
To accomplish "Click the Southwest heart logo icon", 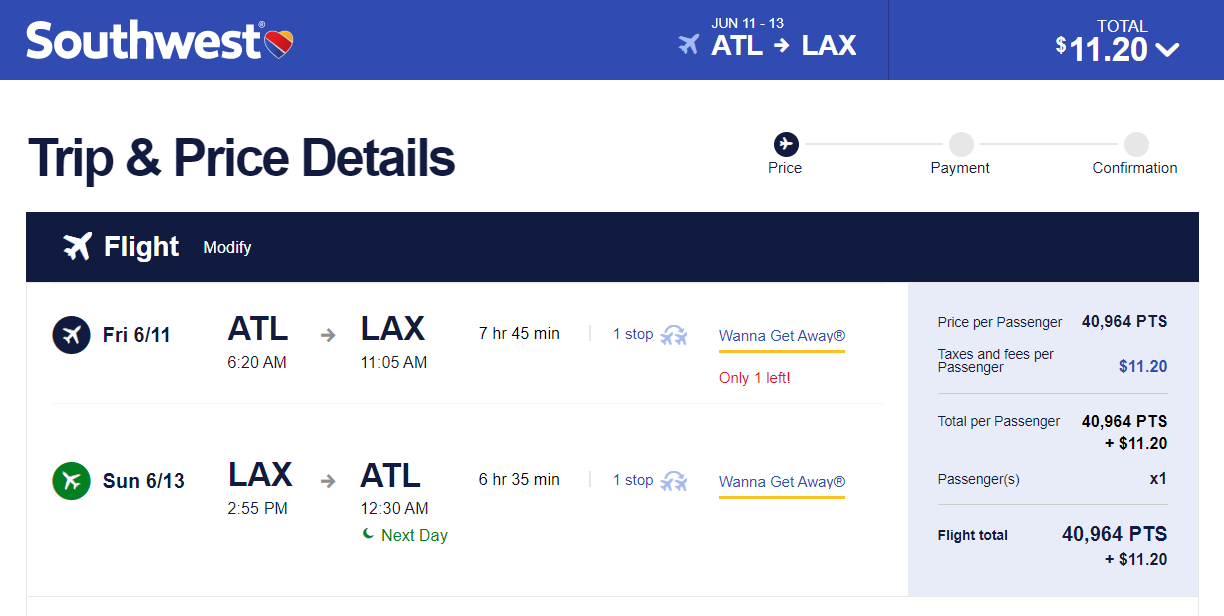I will tap(279, 44).
